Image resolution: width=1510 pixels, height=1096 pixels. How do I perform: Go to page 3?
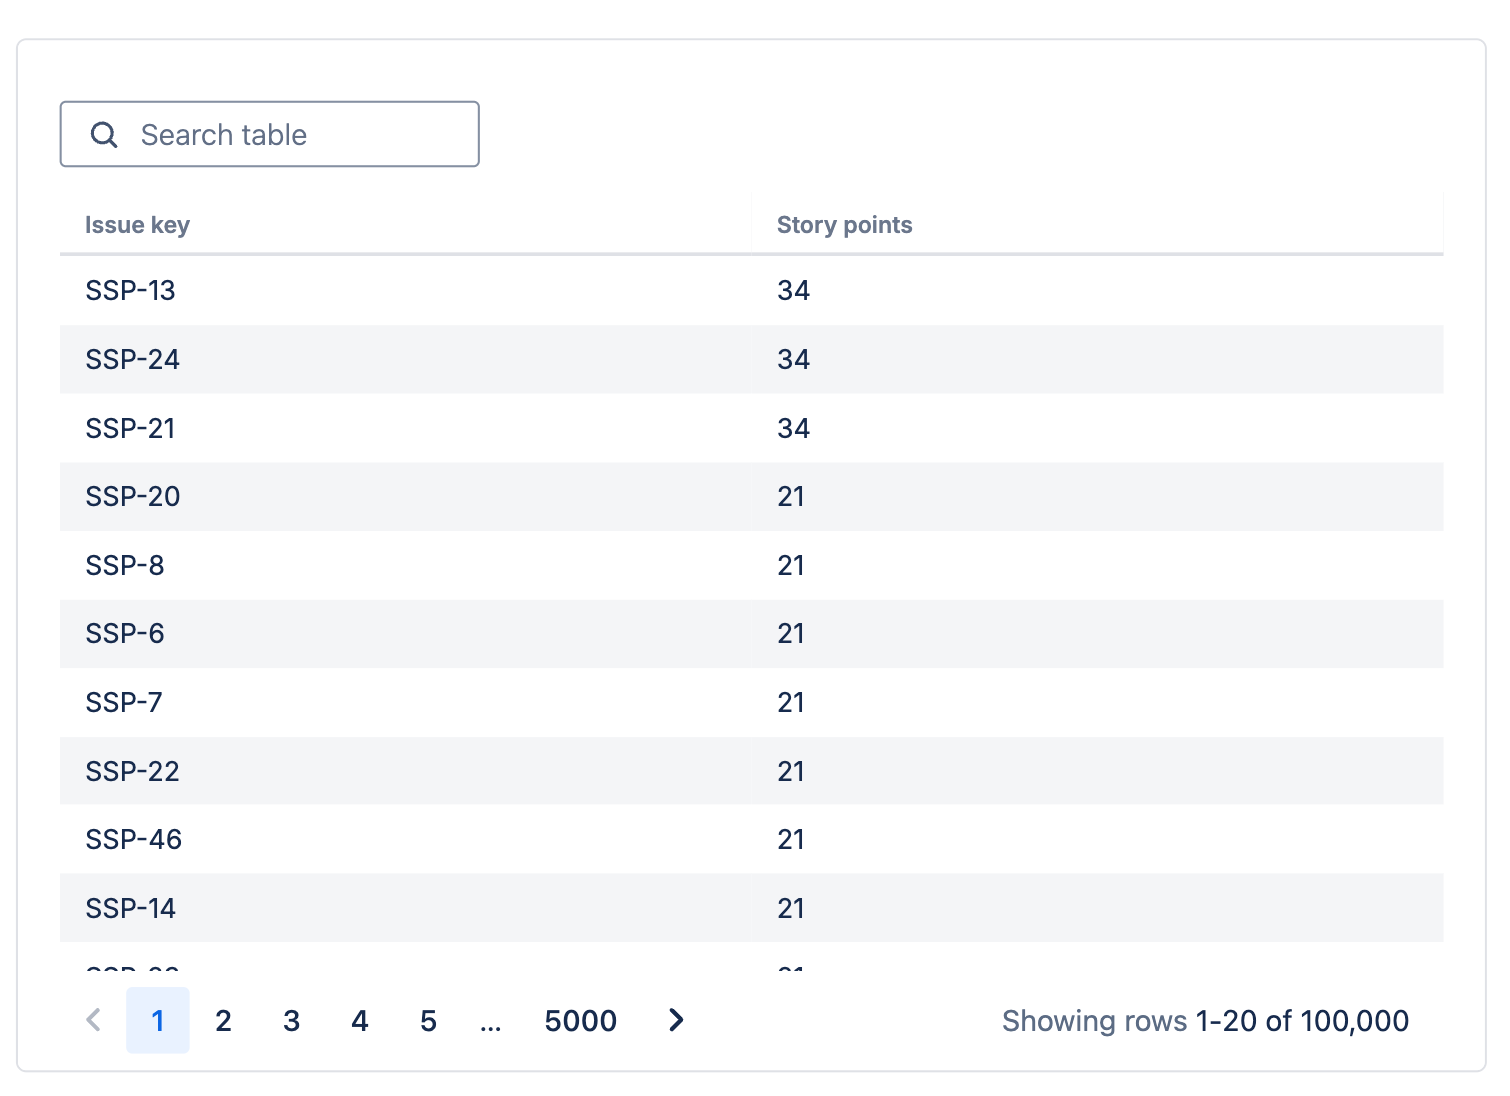tap(291, 1020)
